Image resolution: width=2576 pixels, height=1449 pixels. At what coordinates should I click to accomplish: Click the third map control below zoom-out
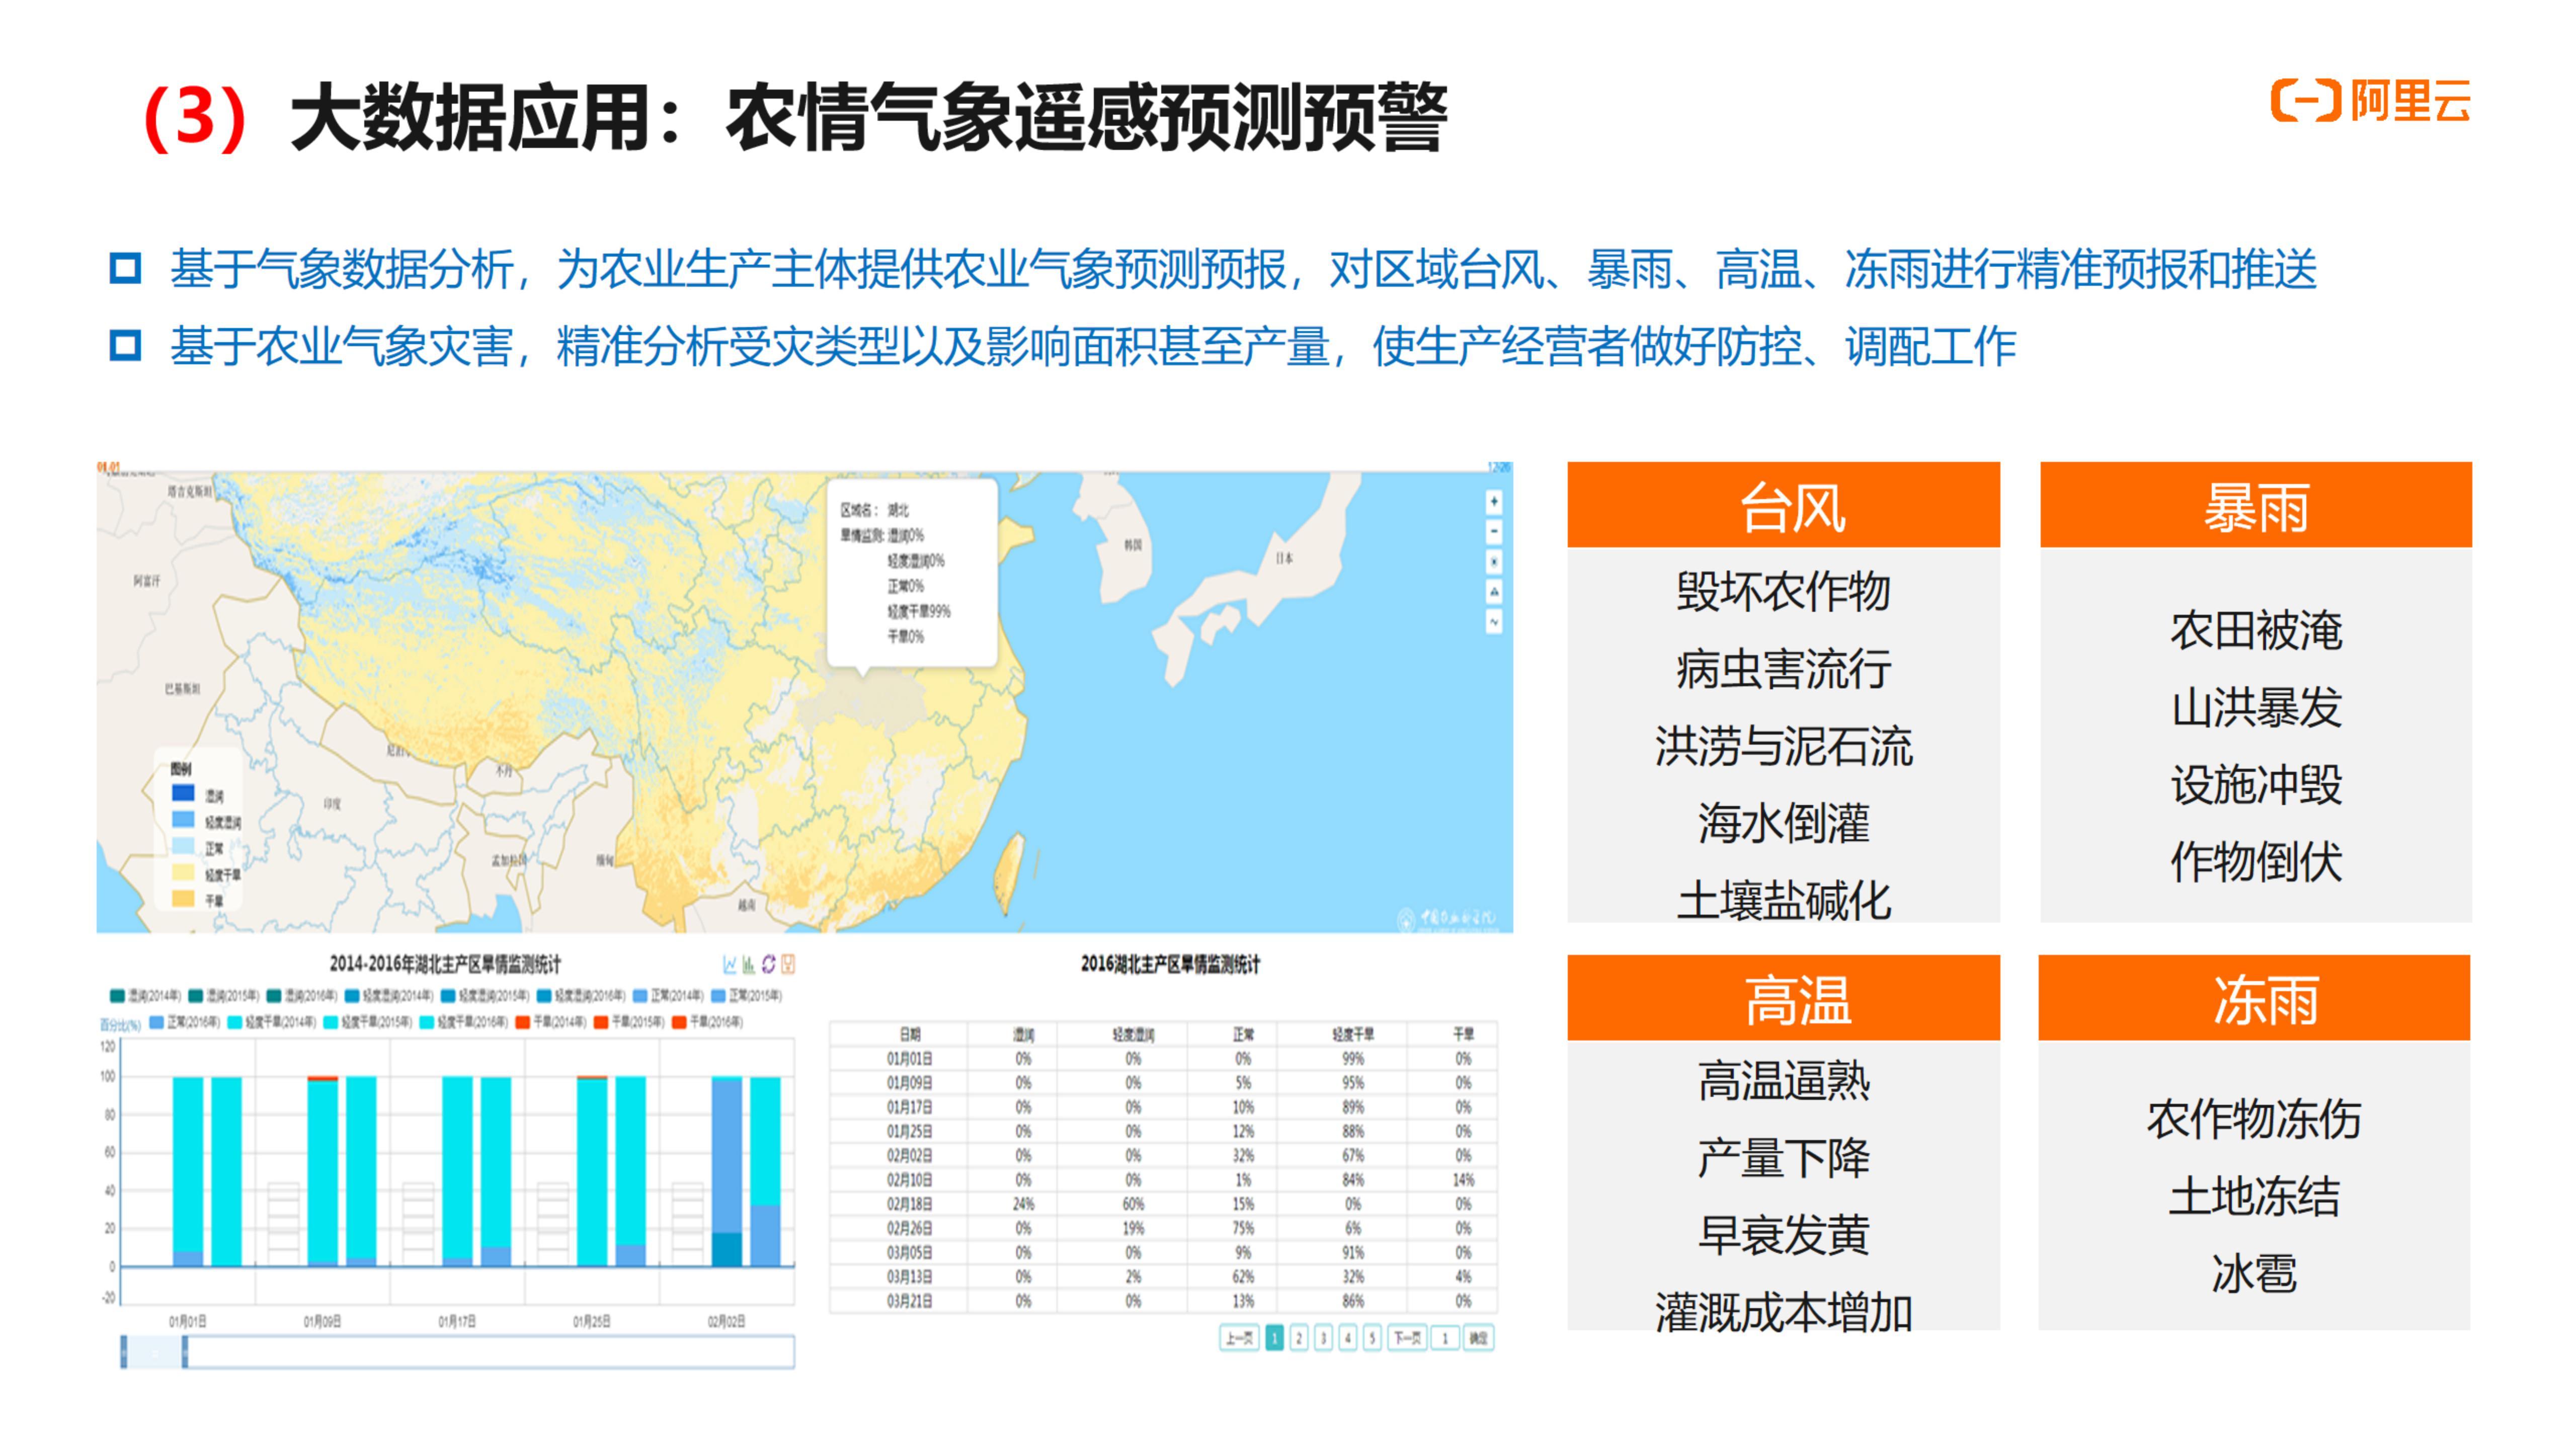[x=1494, y=562]
